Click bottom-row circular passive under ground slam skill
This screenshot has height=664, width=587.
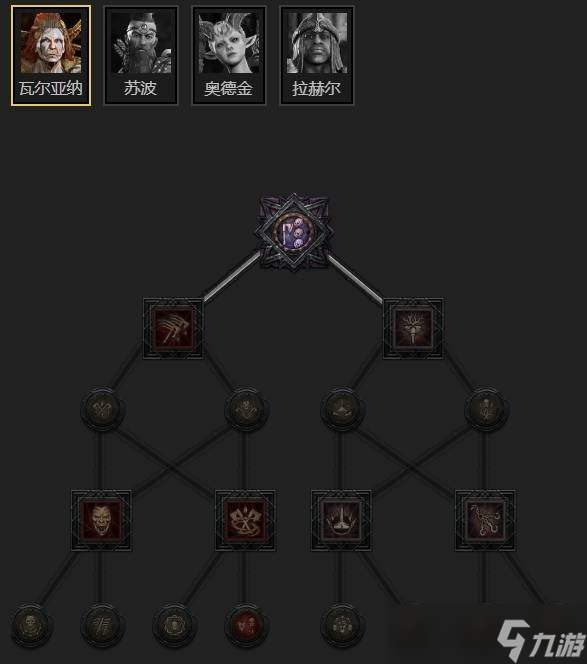[x=341, y=625]
